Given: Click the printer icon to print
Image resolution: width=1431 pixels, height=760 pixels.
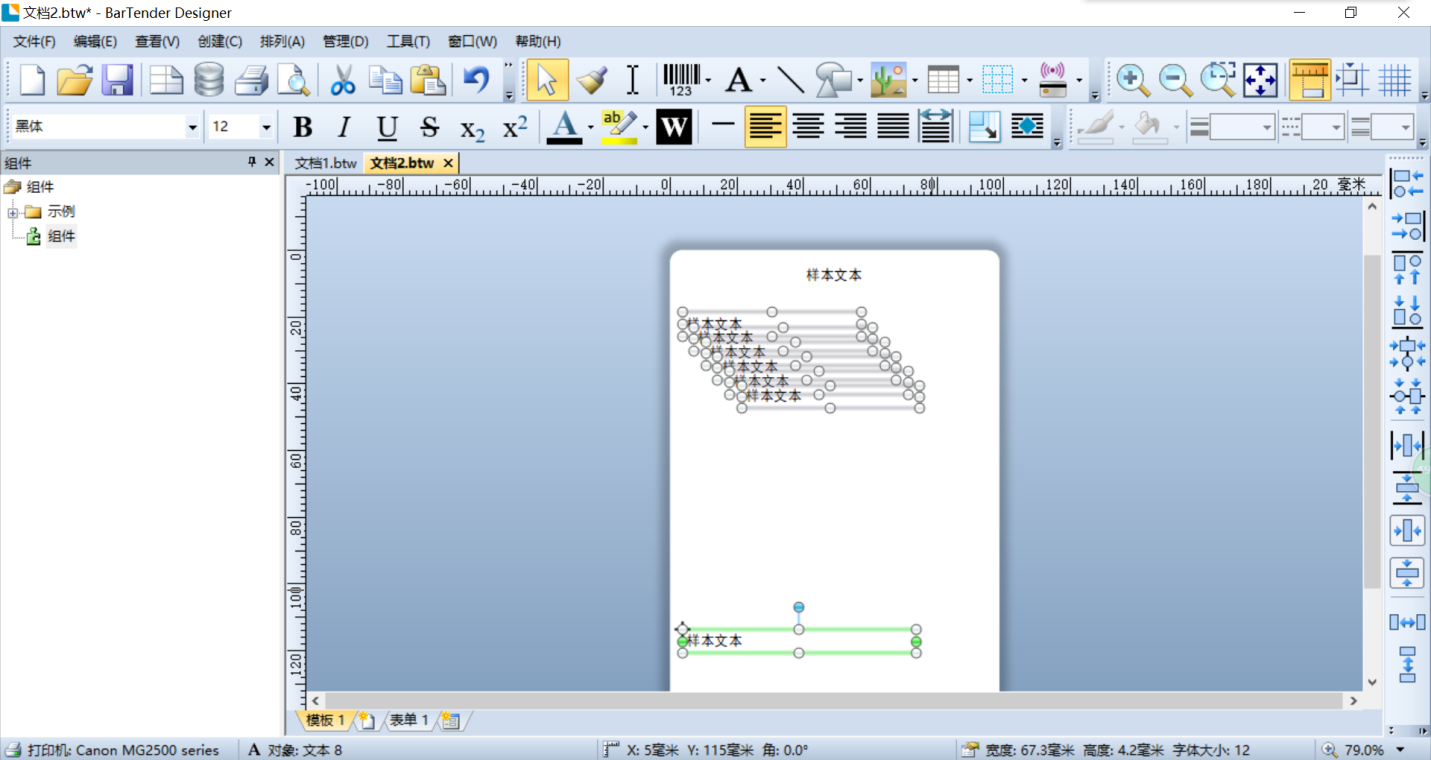Looking at the screenshot, I should point(251,80).
